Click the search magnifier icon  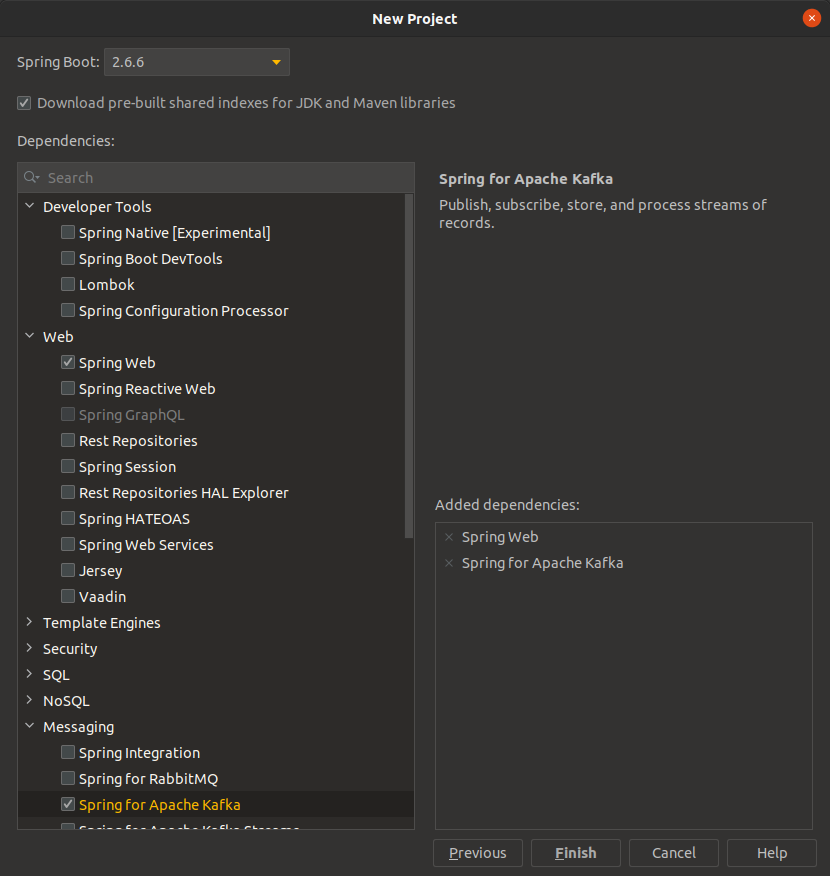coord(31,178)
